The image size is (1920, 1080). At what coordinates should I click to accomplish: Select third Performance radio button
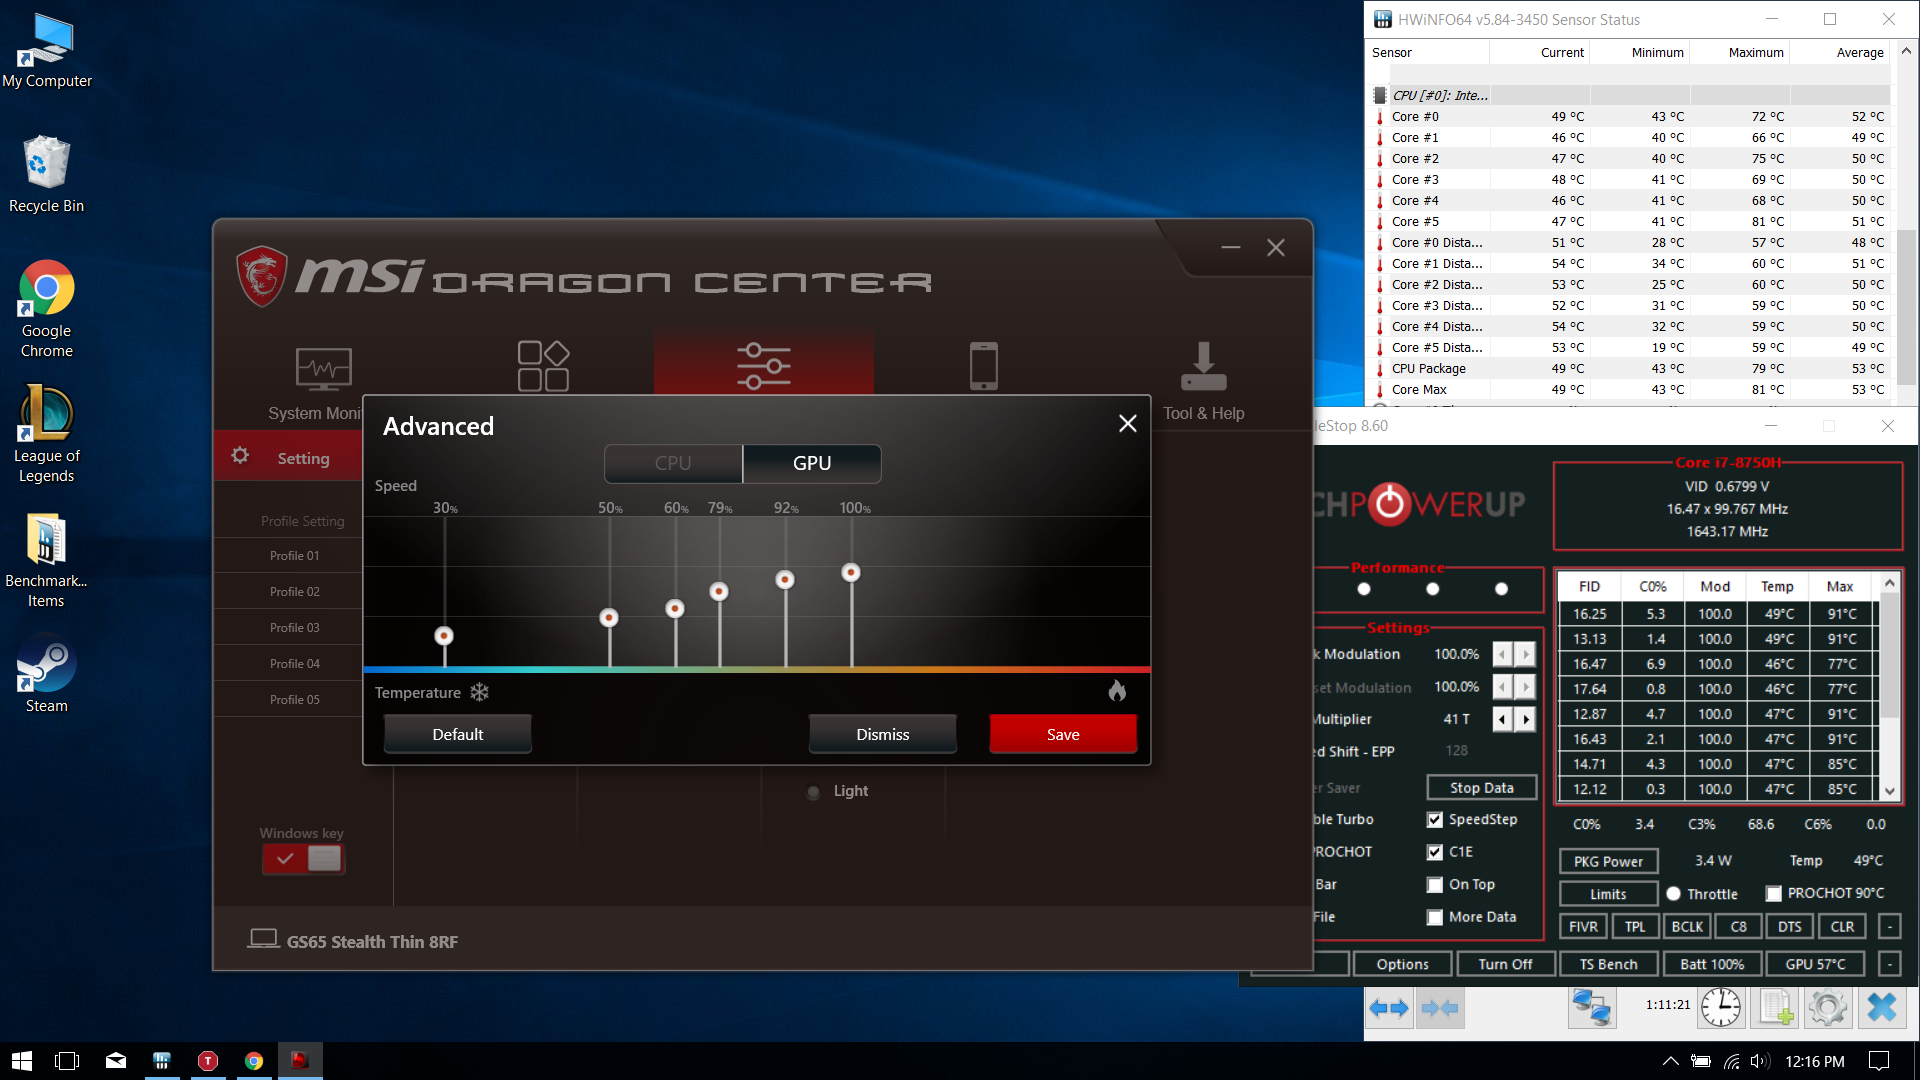click(1501, 589)
